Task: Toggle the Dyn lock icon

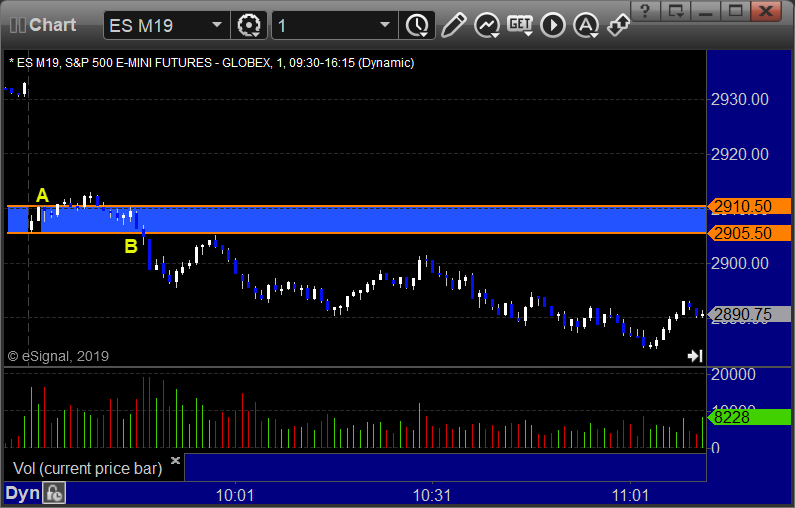Action: [54, 493]
